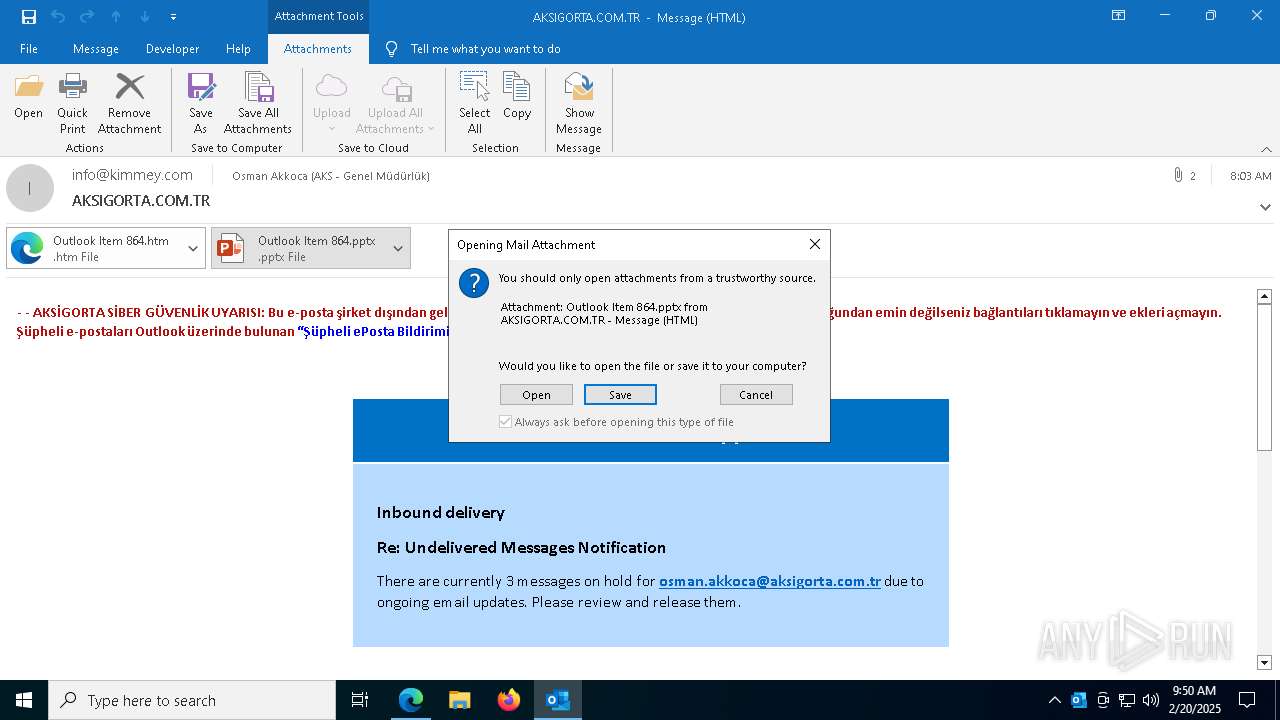Launch Firefox from the taskbar
The height and width of the screenshot is (720, 1280).
509,700
